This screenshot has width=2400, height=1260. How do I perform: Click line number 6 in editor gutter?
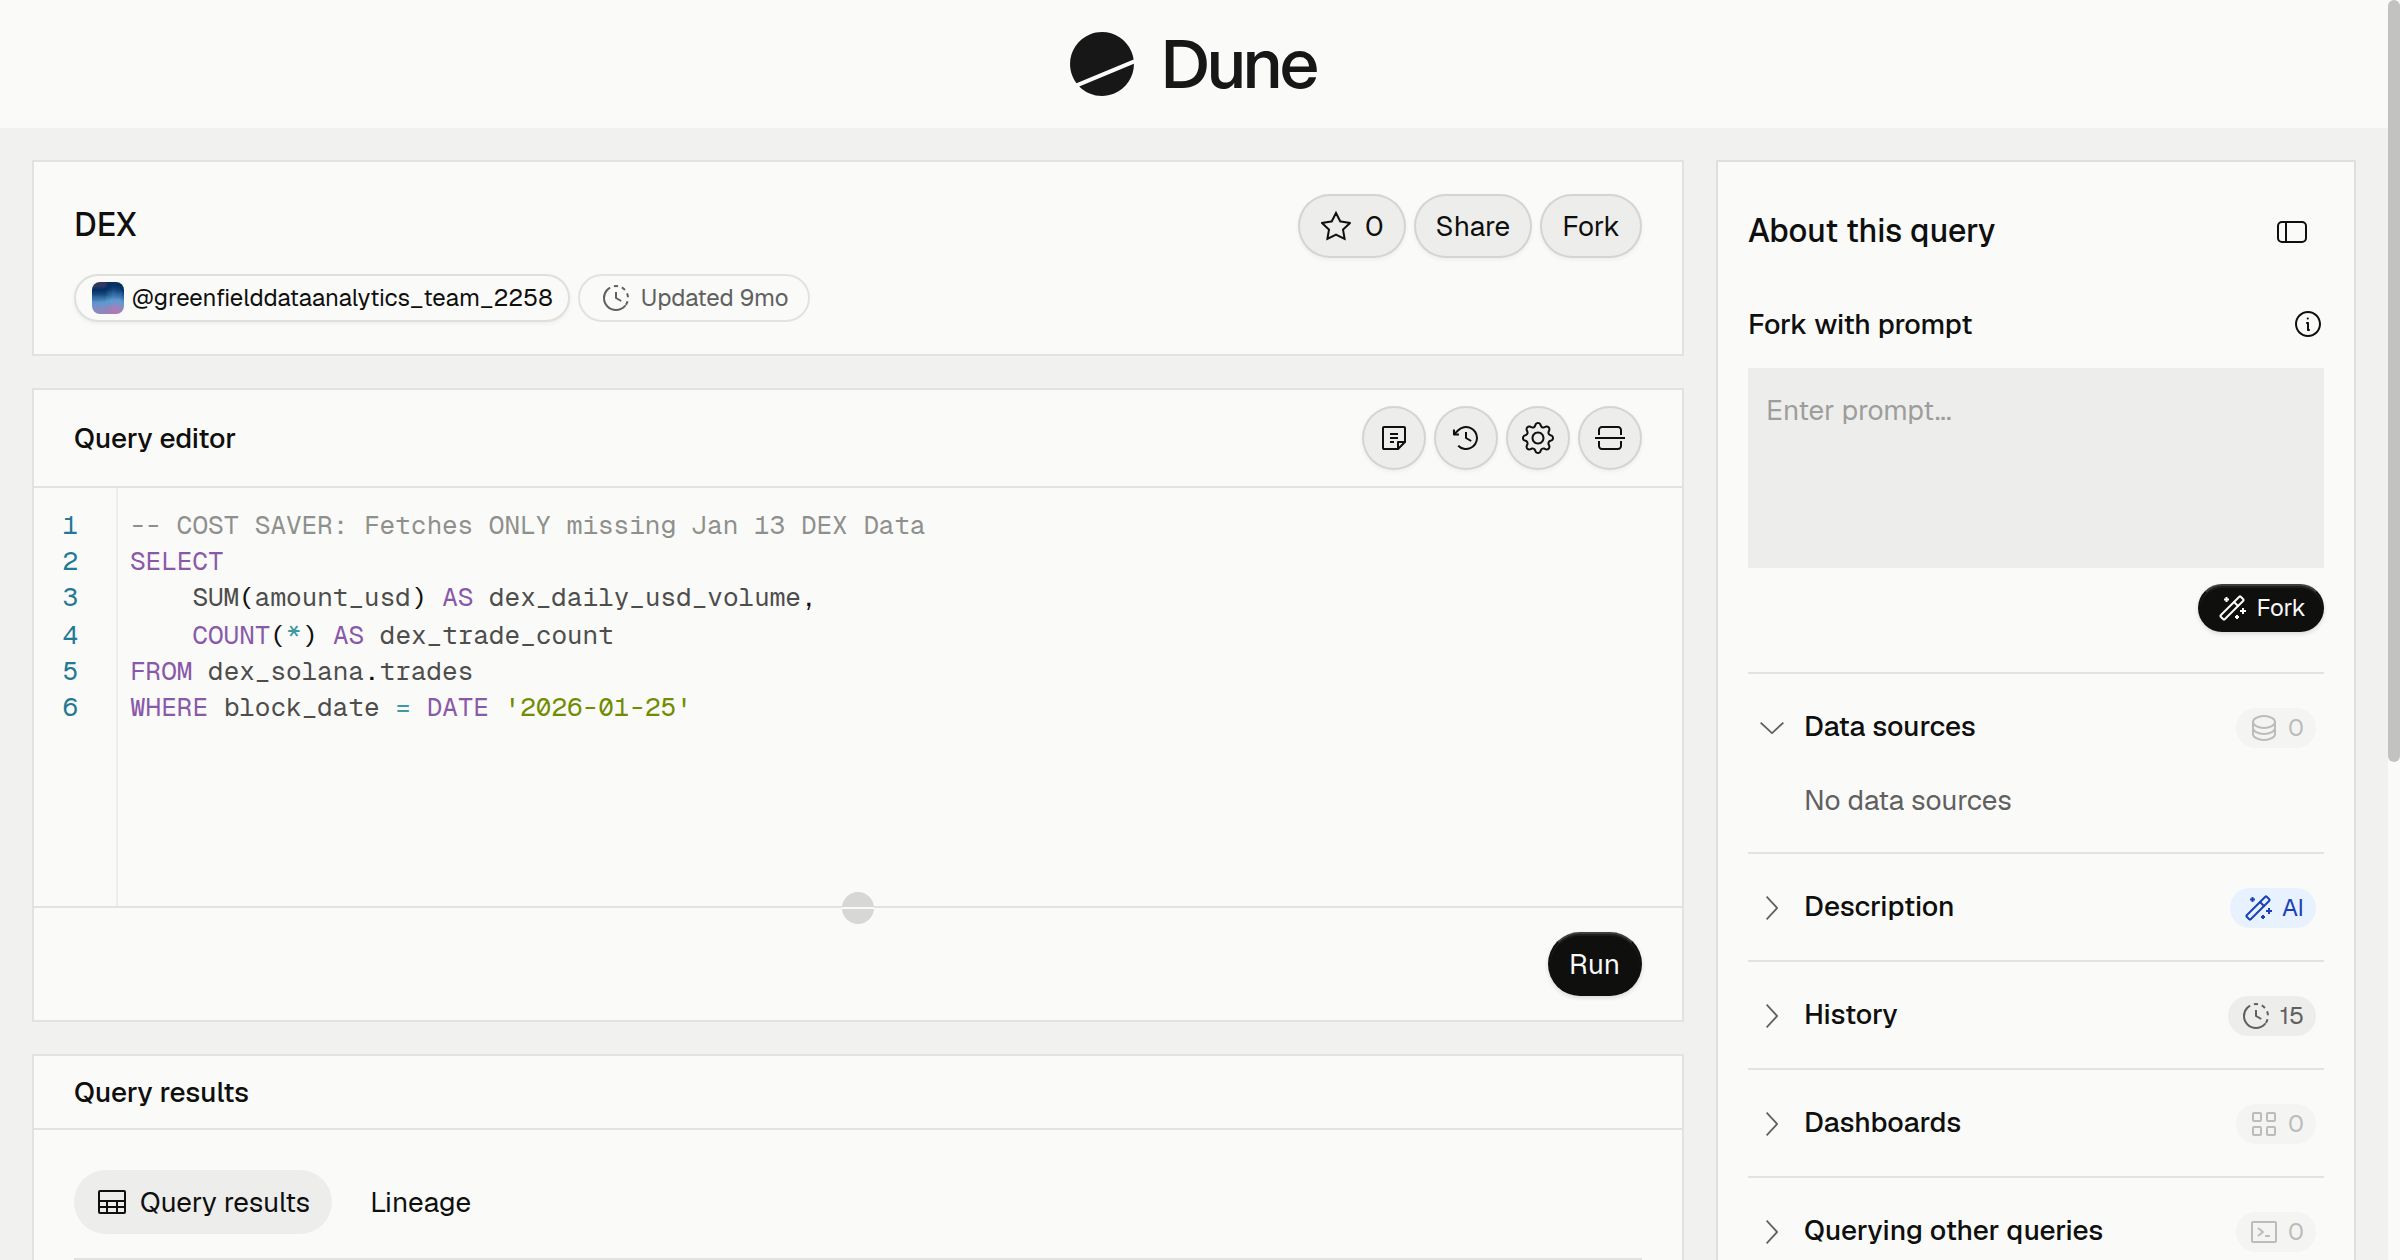pyautogui.click(x=70, y=708)
